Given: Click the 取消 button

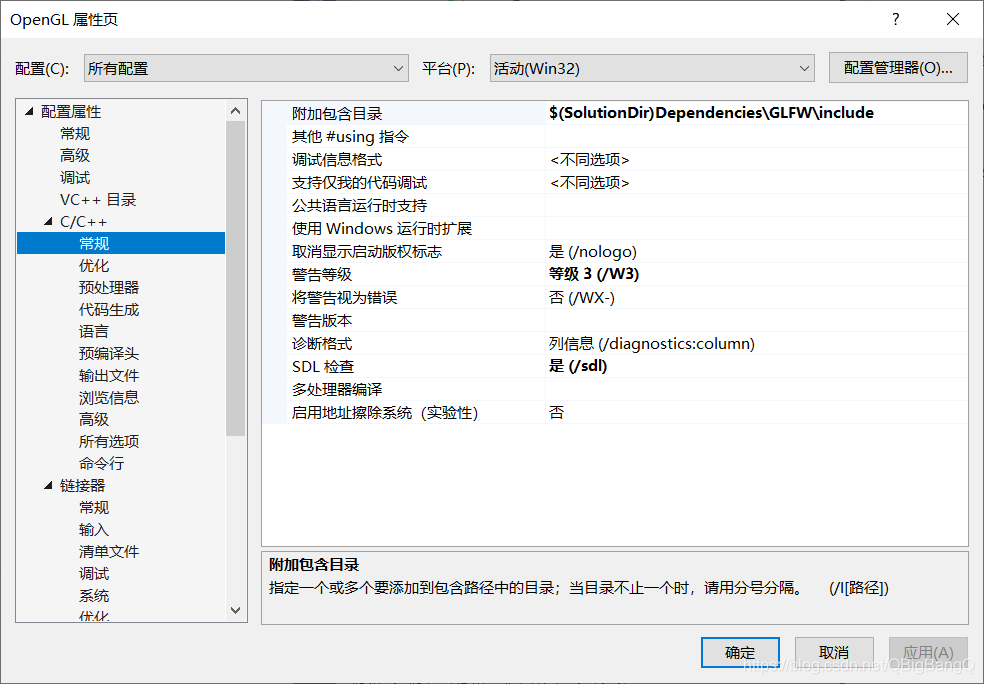Looking at the screenshot, I should click(x=834, y=653).
